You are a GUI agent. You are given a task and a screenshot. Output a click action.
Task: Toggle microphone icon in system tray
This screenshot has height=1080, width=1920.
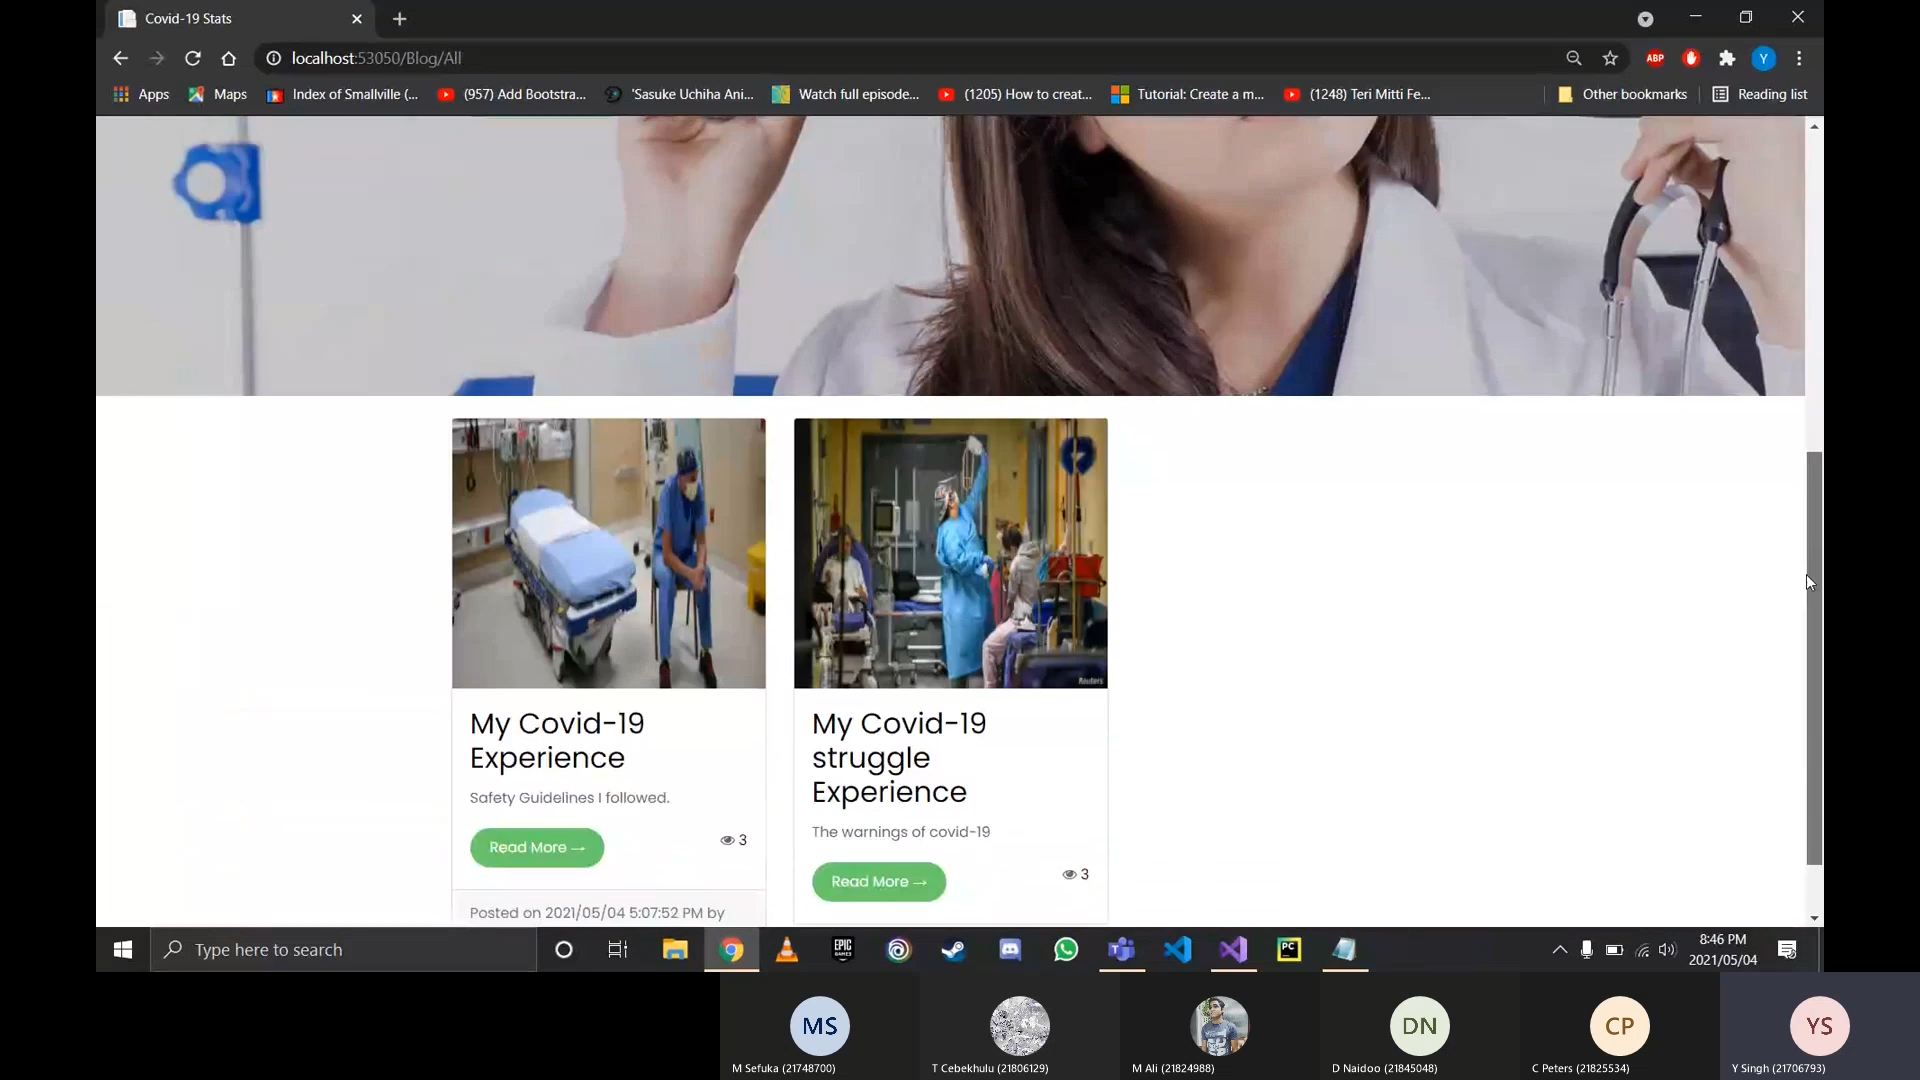[x=1587, y=949]
